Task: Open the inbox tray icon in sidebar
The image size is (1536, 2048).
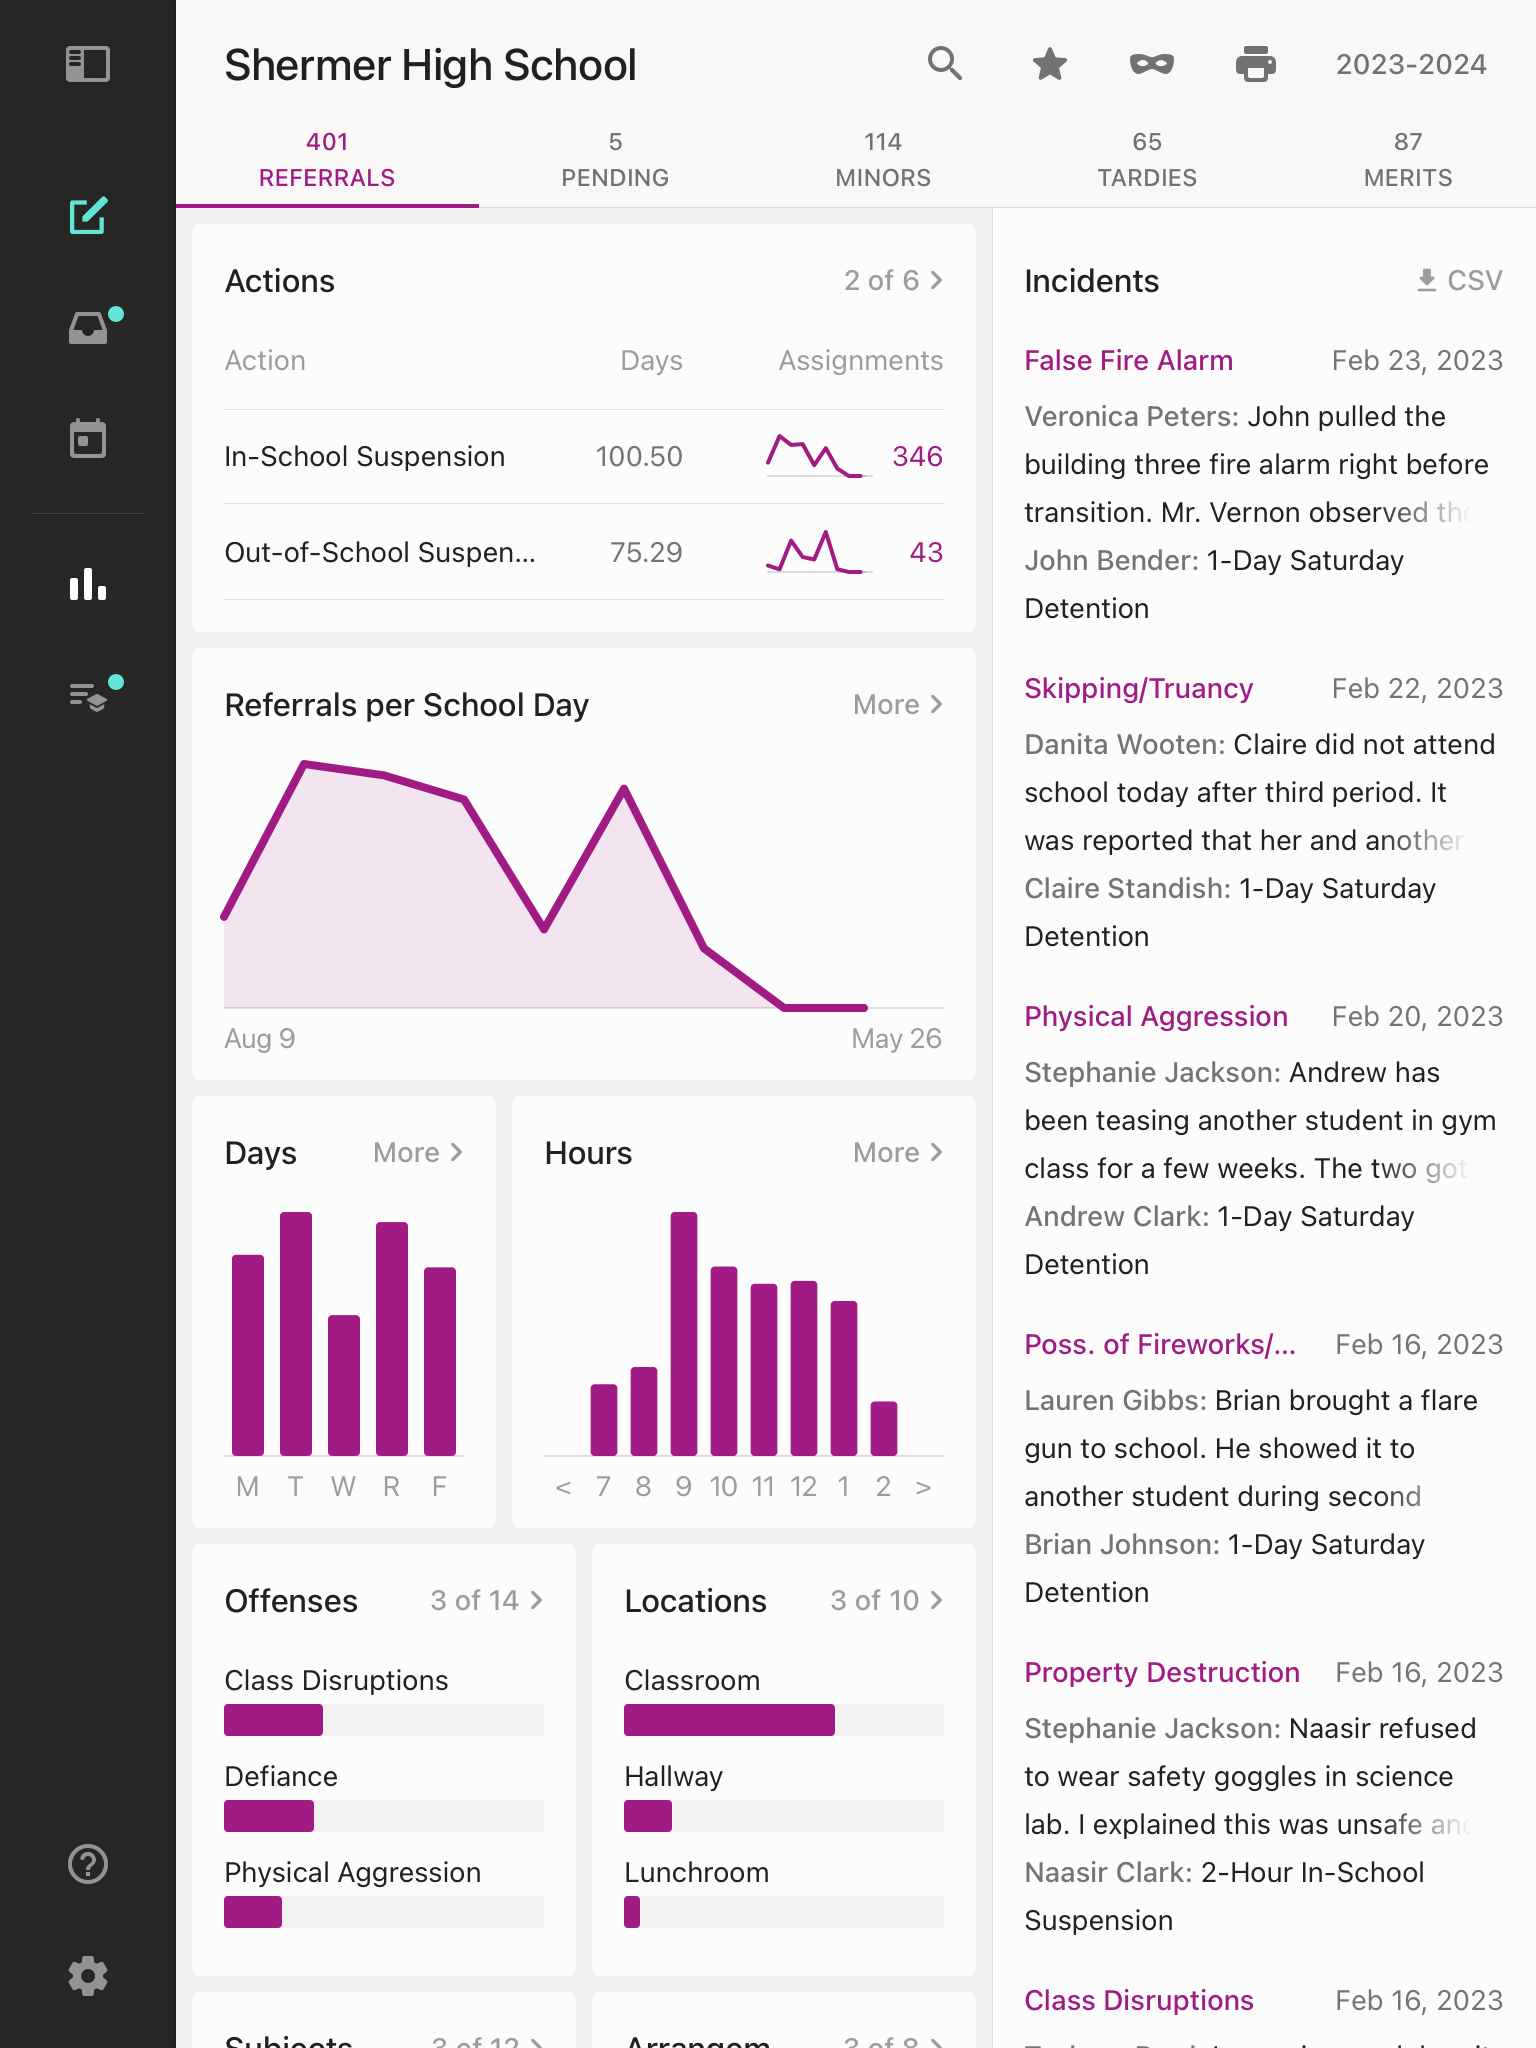Action: (x=88, y=326)
